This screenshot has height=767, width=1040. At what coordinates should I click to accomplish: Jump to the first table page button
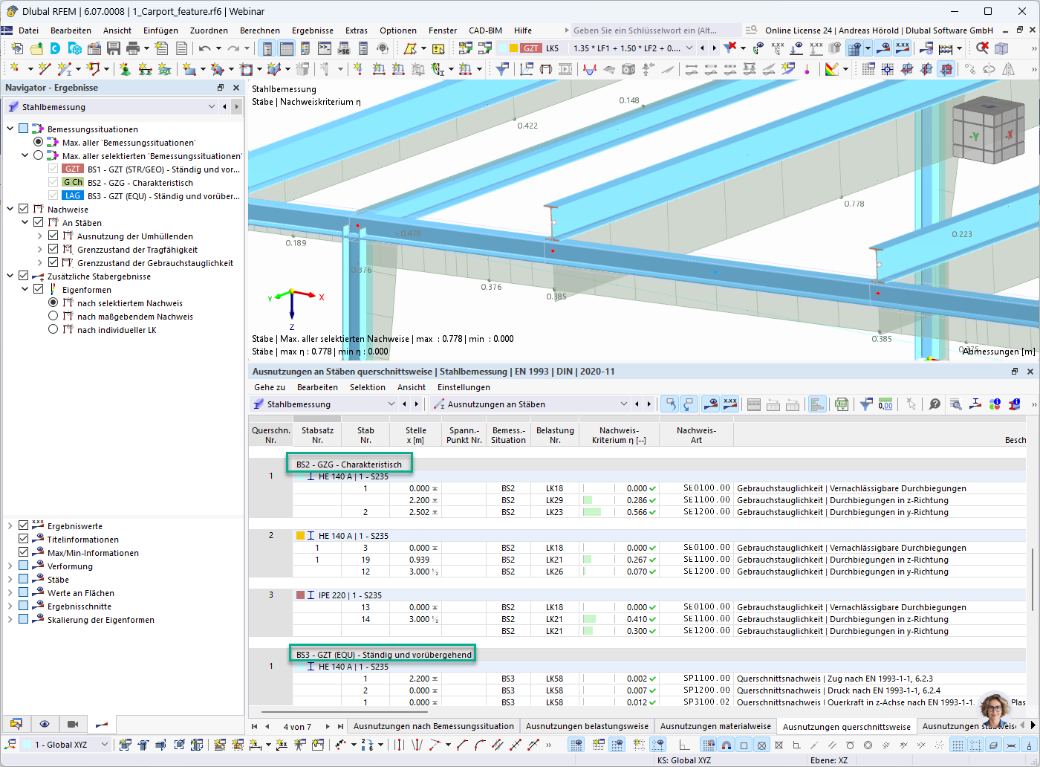pyautogui.click(x=255, y=727)
